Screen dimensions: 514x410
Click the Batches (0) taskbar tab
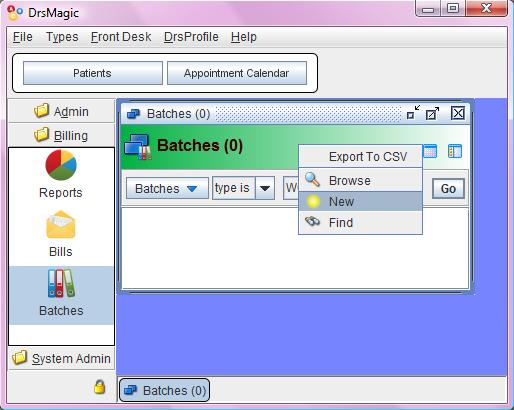(165, 390)
